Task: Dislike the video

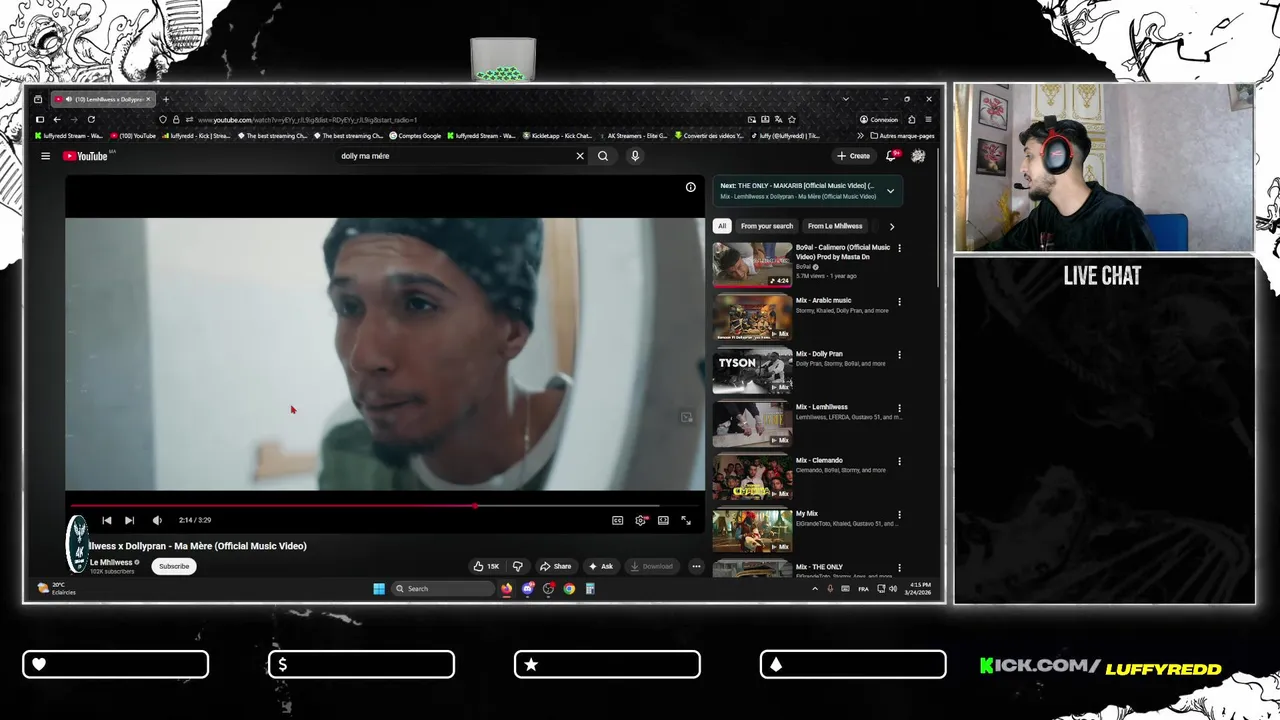Action: [x=517, y=566]
